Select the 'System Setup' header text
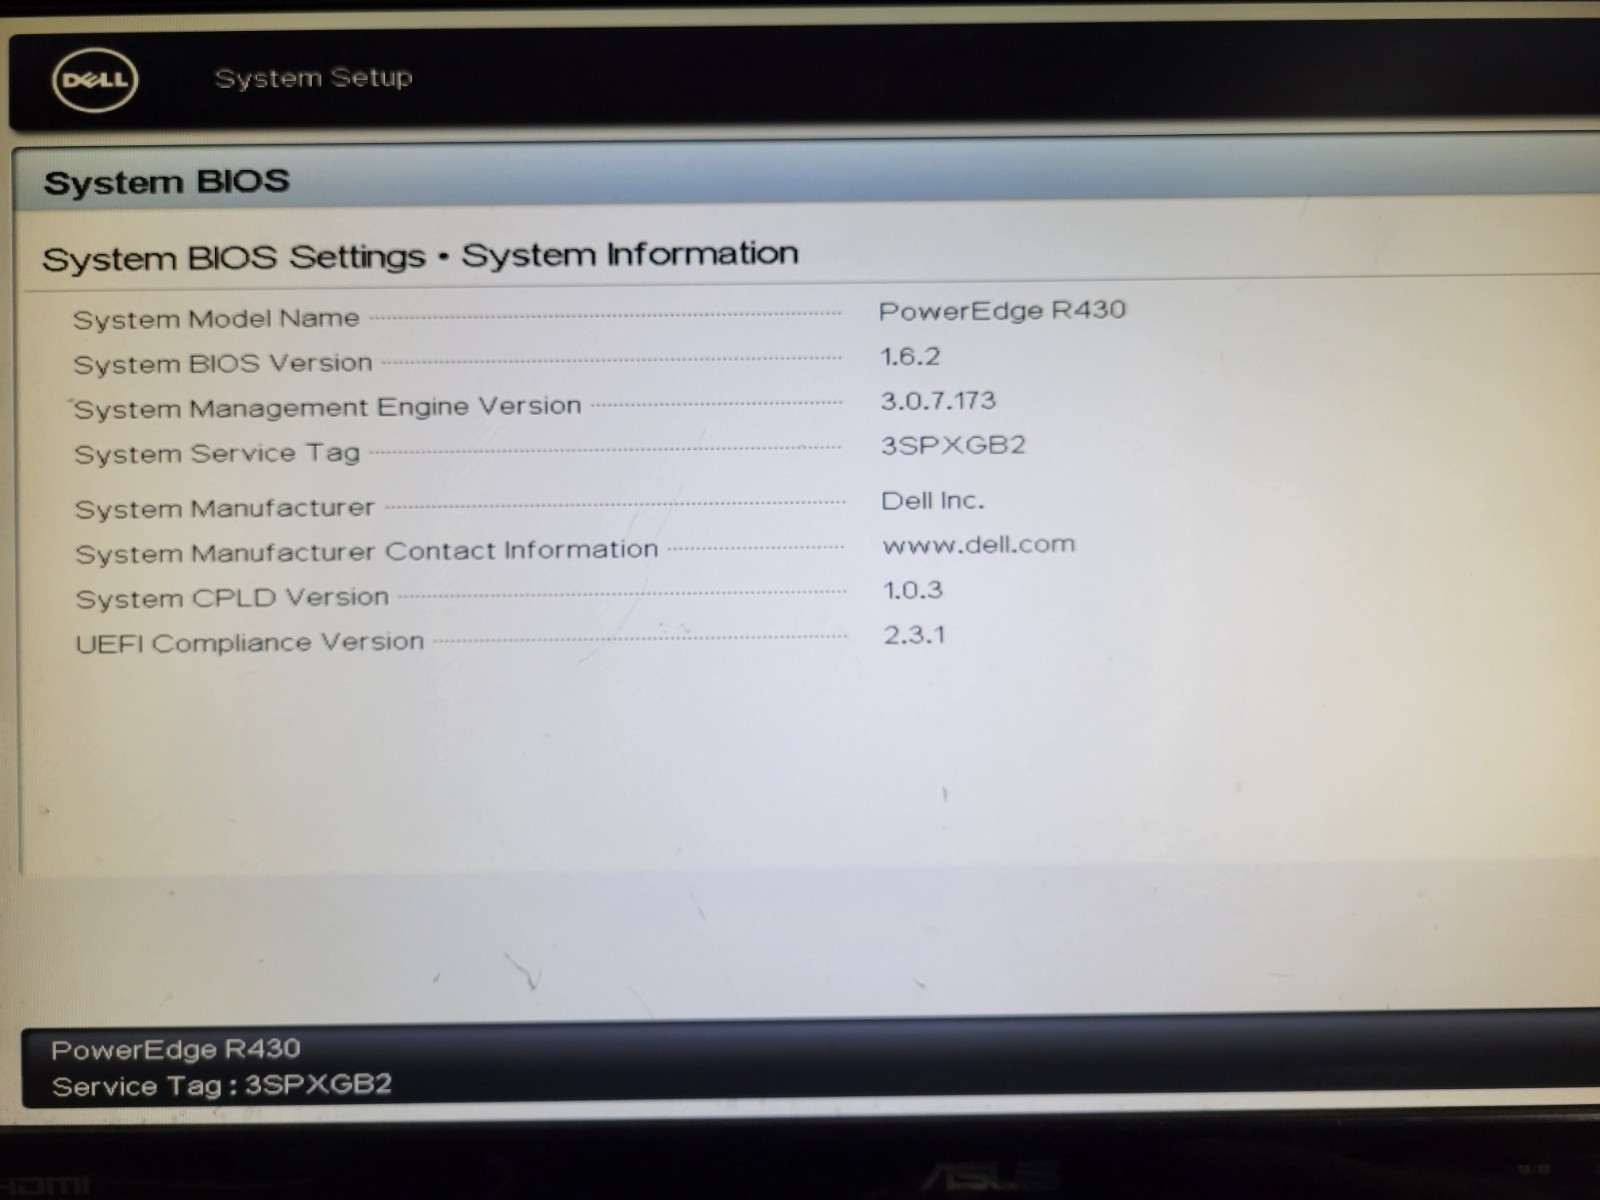 coord(313,77)
